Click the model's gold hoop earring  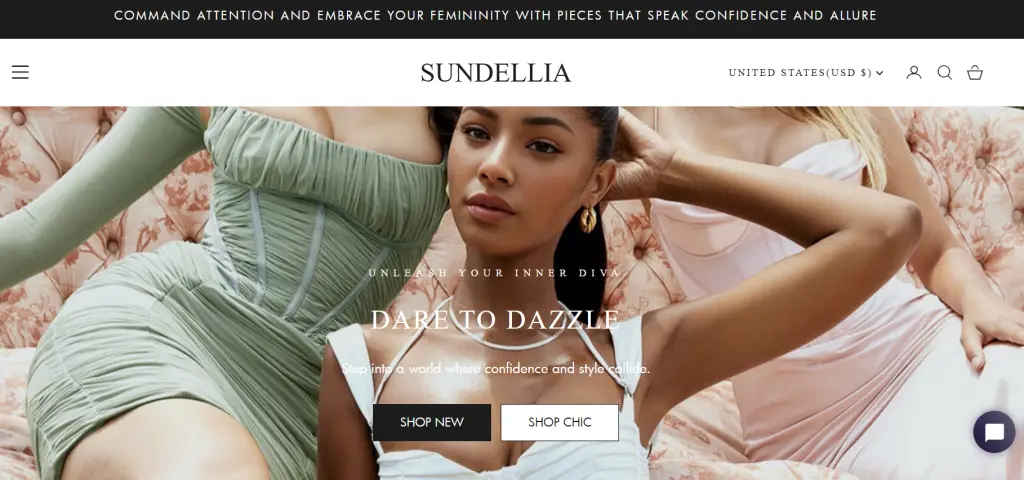click(x=588, y=219)
